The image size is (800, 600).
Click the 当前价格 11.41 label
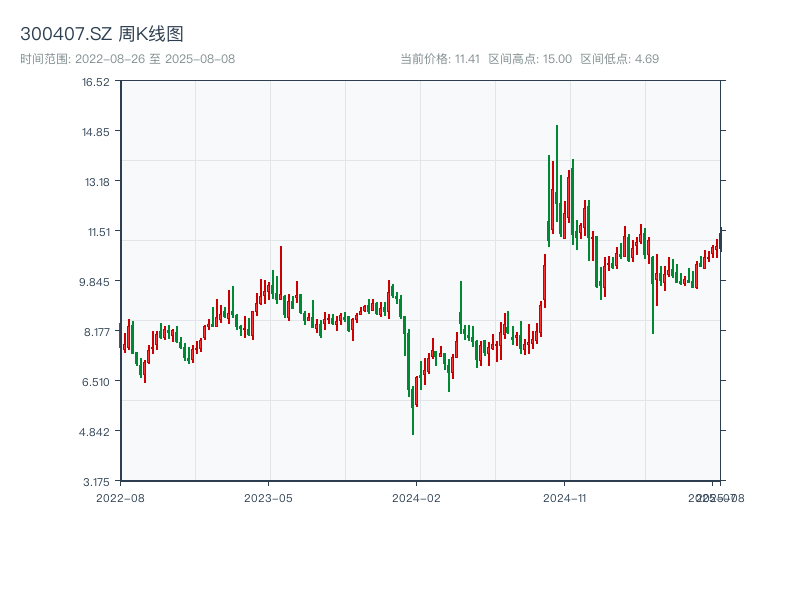(440, 59)
